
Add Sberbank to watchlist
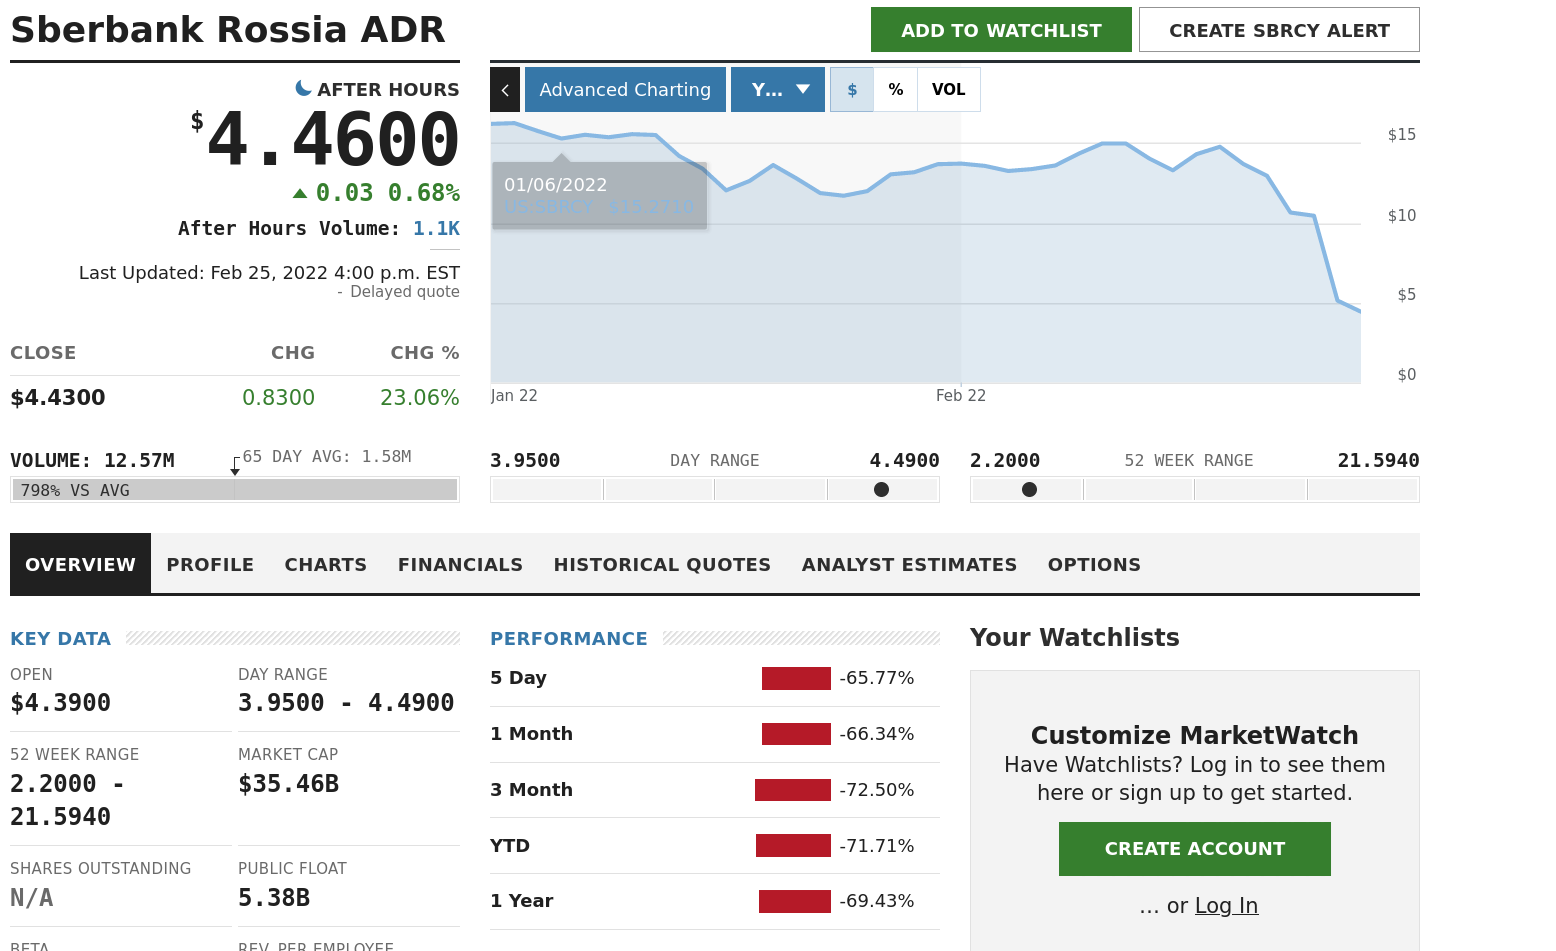pos(1001,30)
